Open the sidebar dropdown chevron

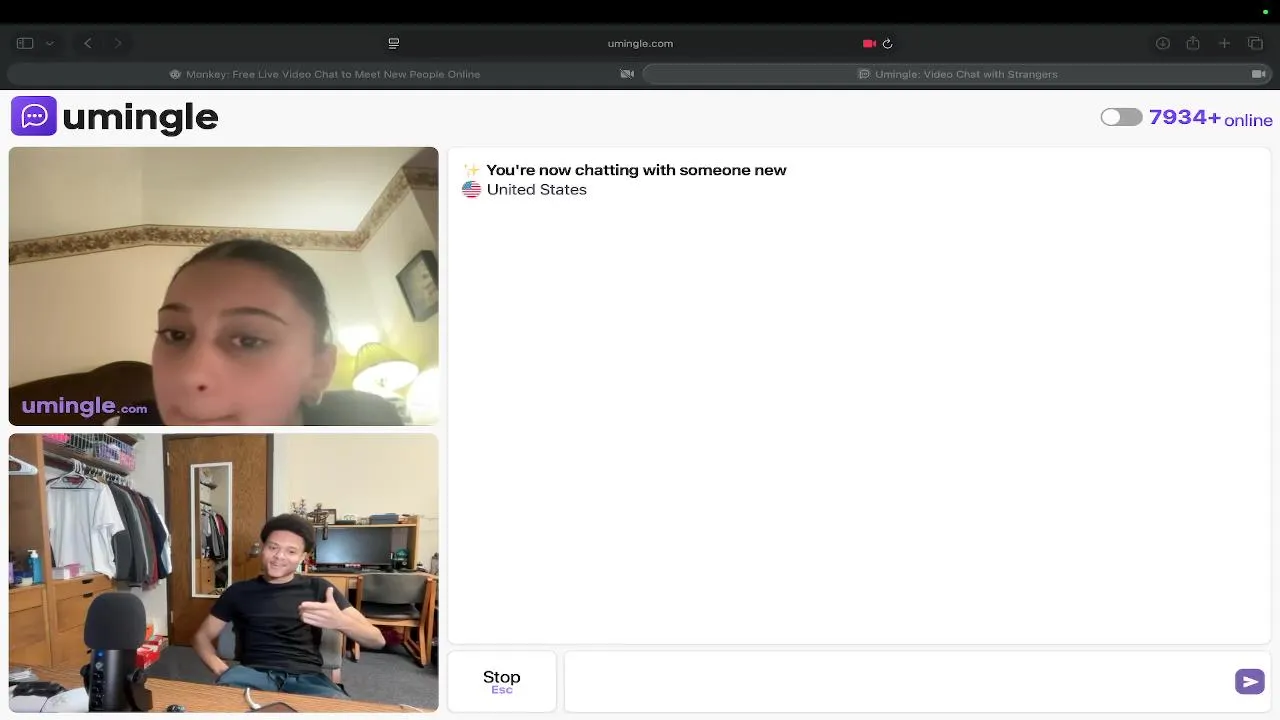click(x=49, y=43)
